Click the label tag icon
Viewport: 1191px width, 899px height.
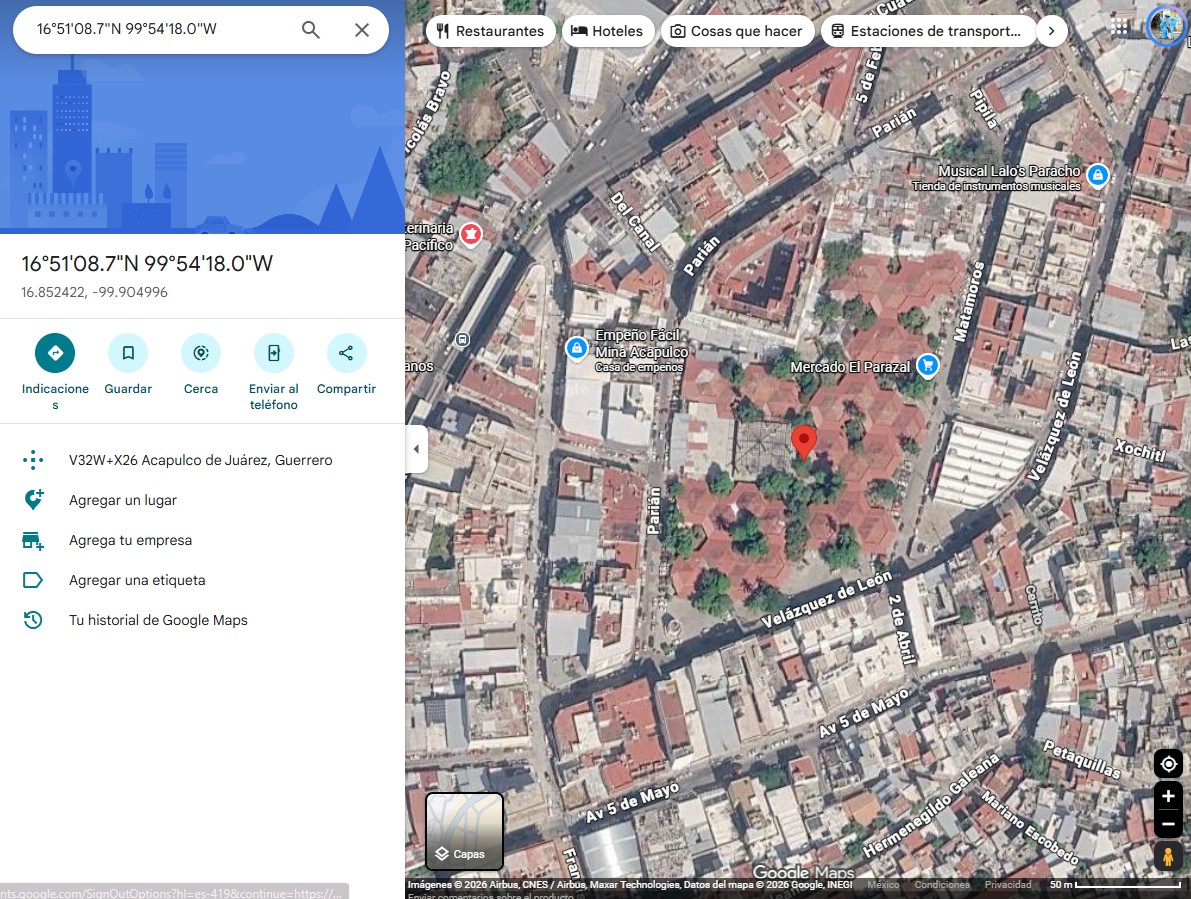33,580
